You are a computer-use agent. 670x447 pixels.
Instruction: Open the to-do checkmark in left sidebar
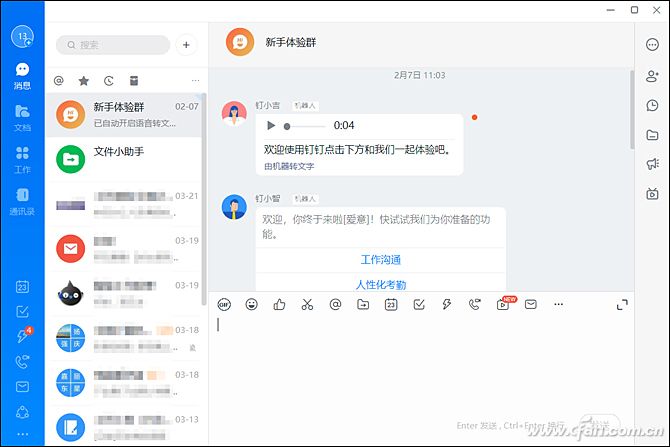point(22,312)
